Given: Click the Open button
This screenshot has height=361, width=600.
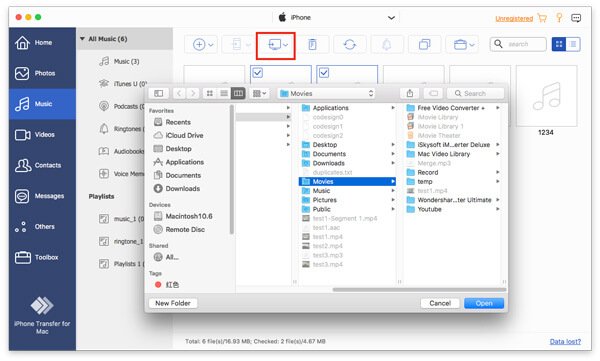Looking at the screenshot, I should coord(484,303).
